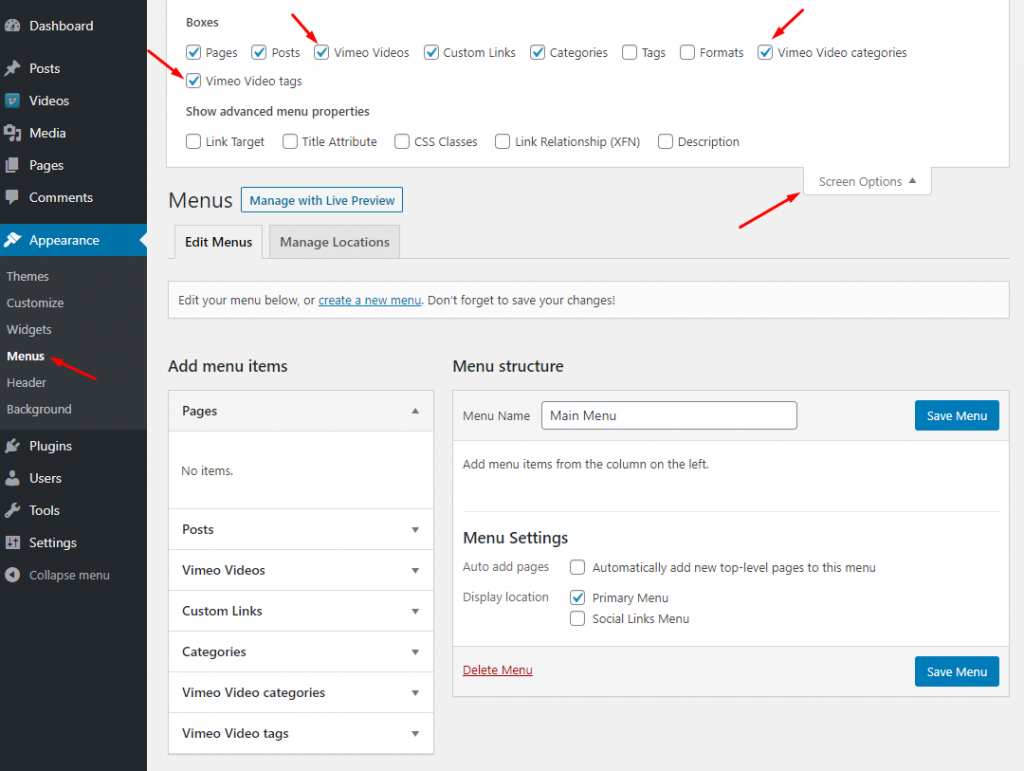Toggle the Vimeo Videos box checkbox
This screenshot has width=1024, height=771.
[x=321, y=52]
